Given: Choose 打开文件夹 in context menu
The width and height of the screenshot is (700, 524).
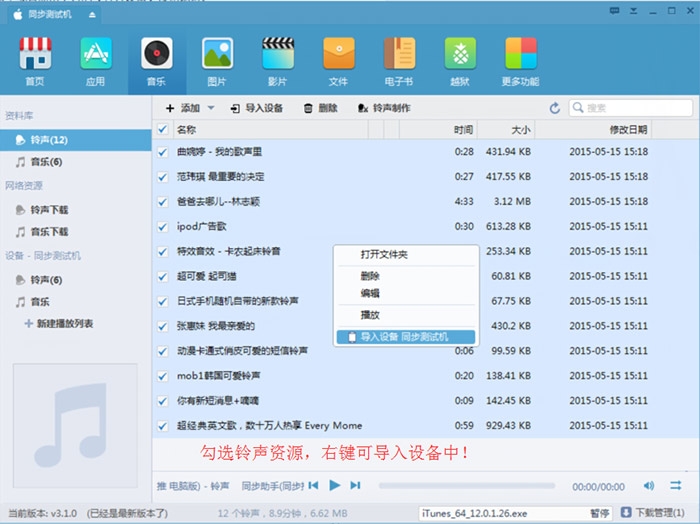Looking at the screenshot, I should point(406,255).
